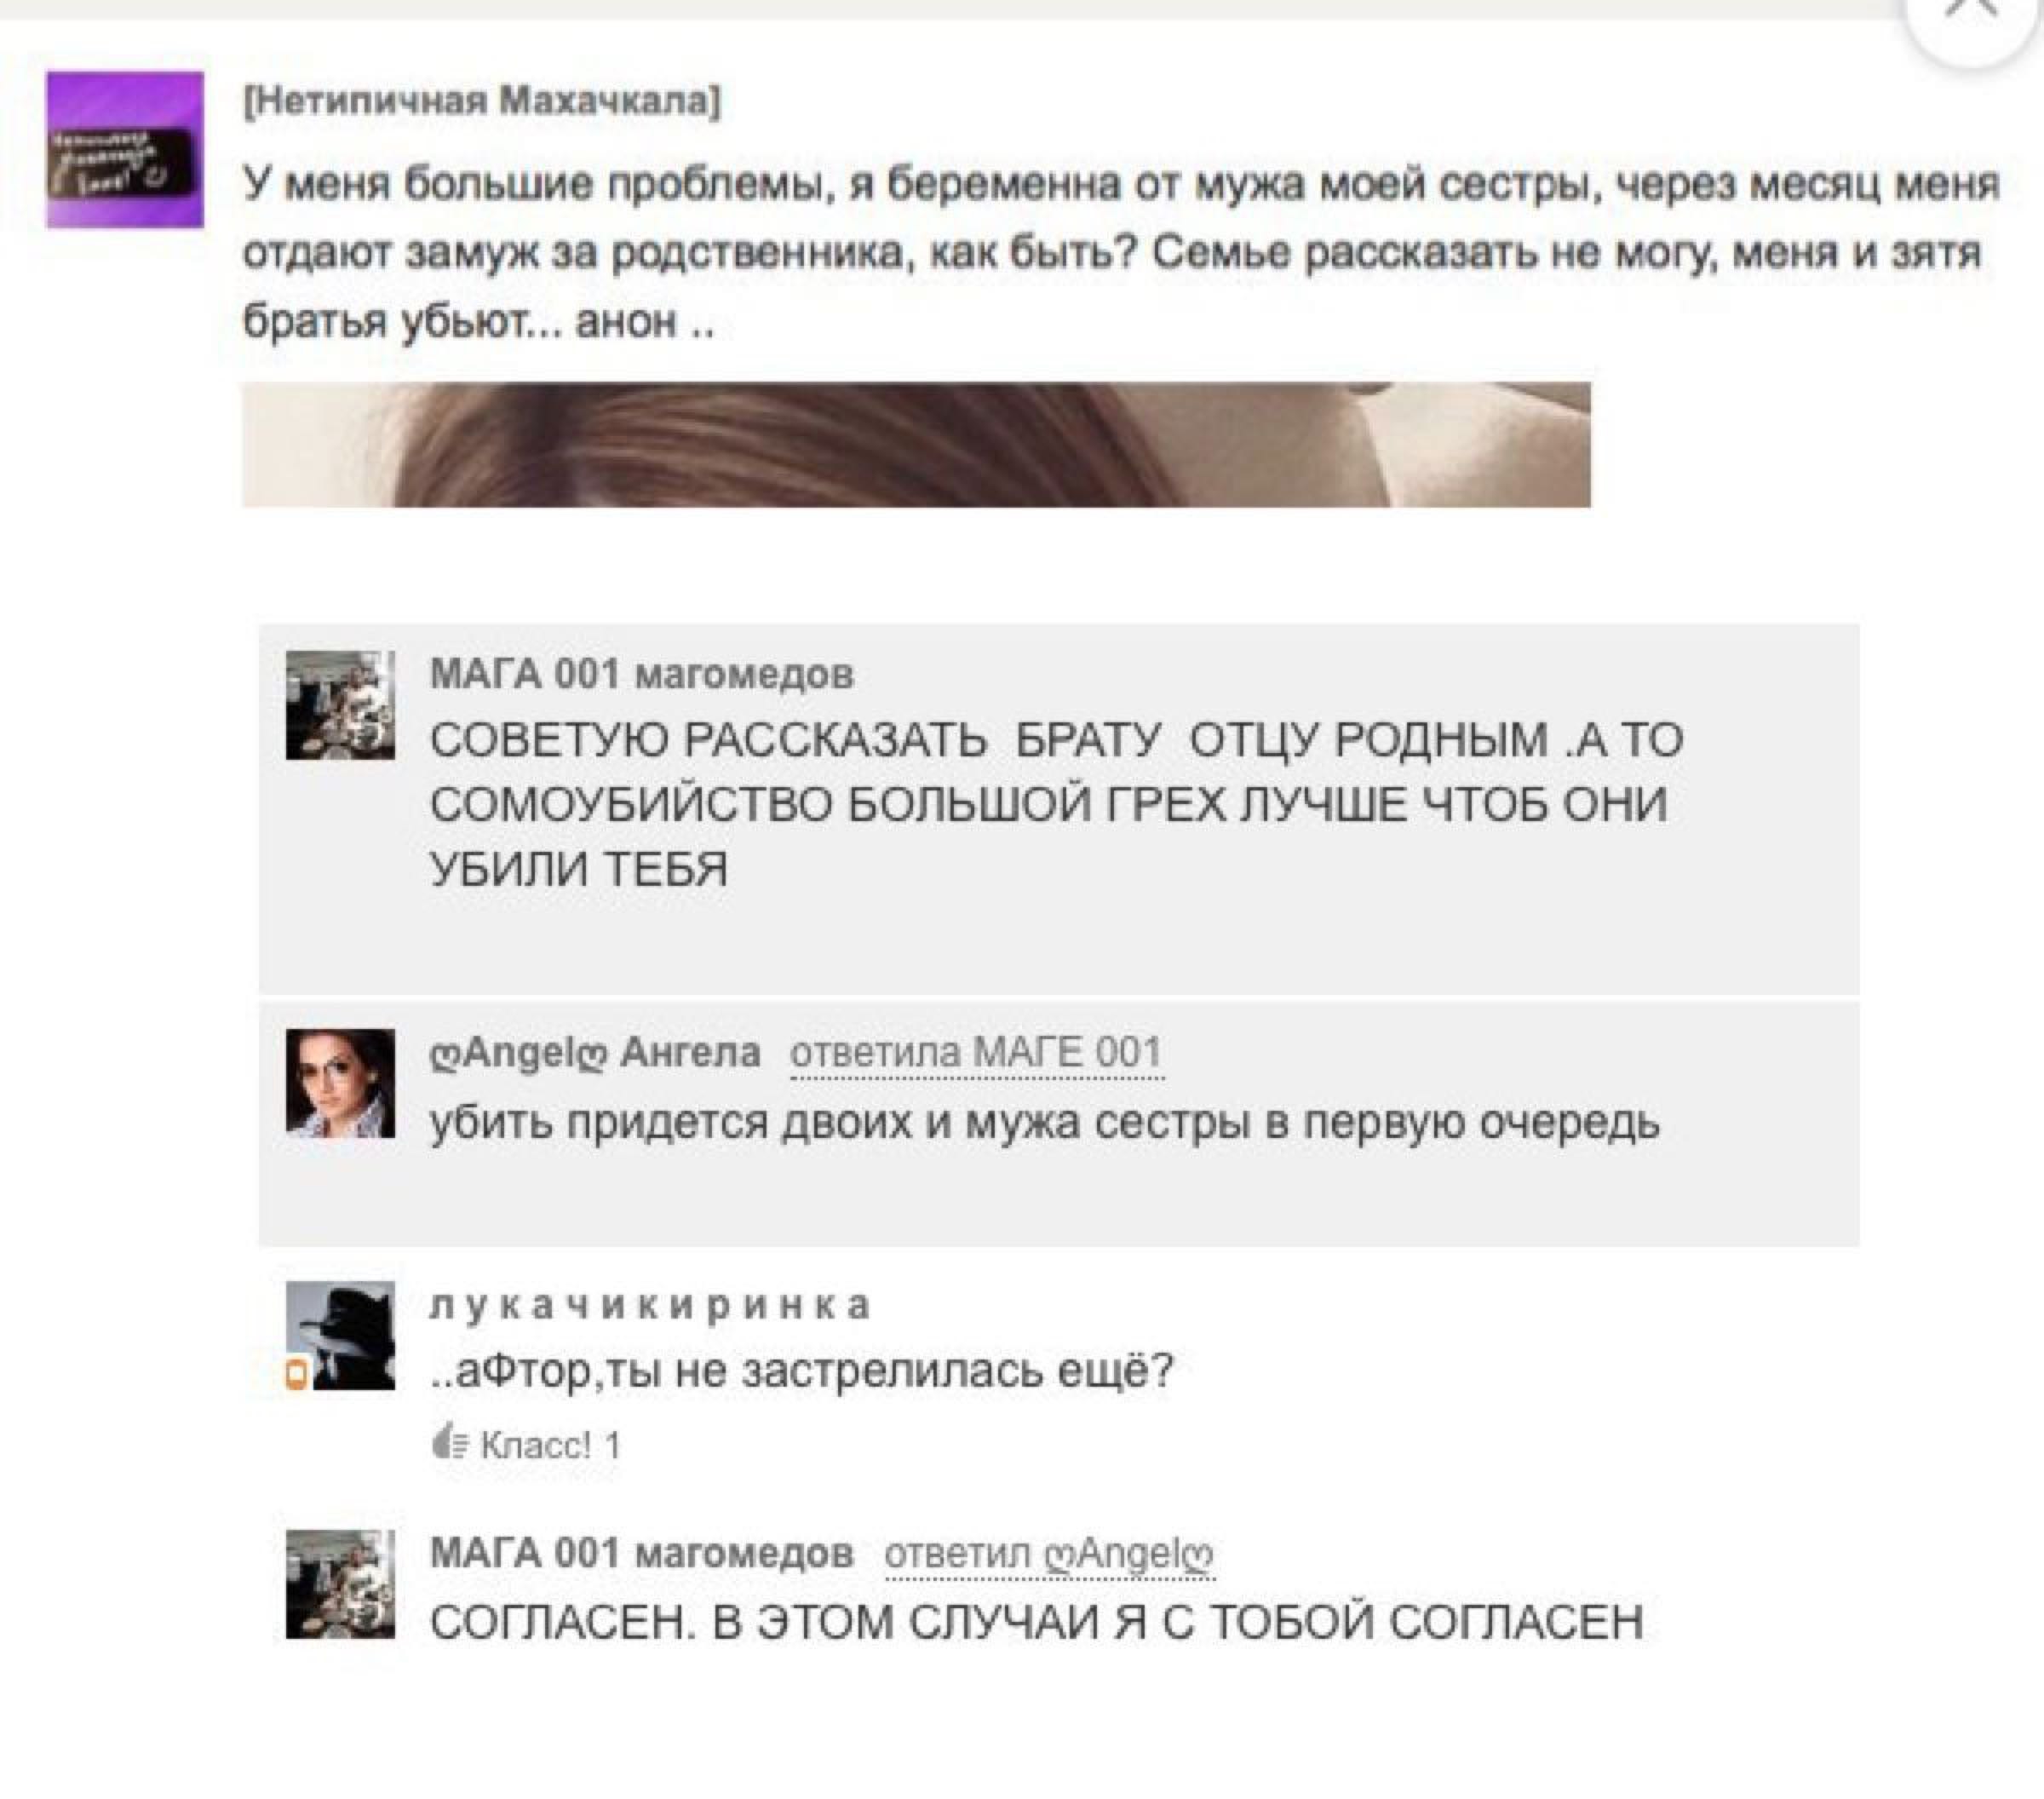
Task: Click the first comment text by МАГА 001
Action: click(1056, 804)
